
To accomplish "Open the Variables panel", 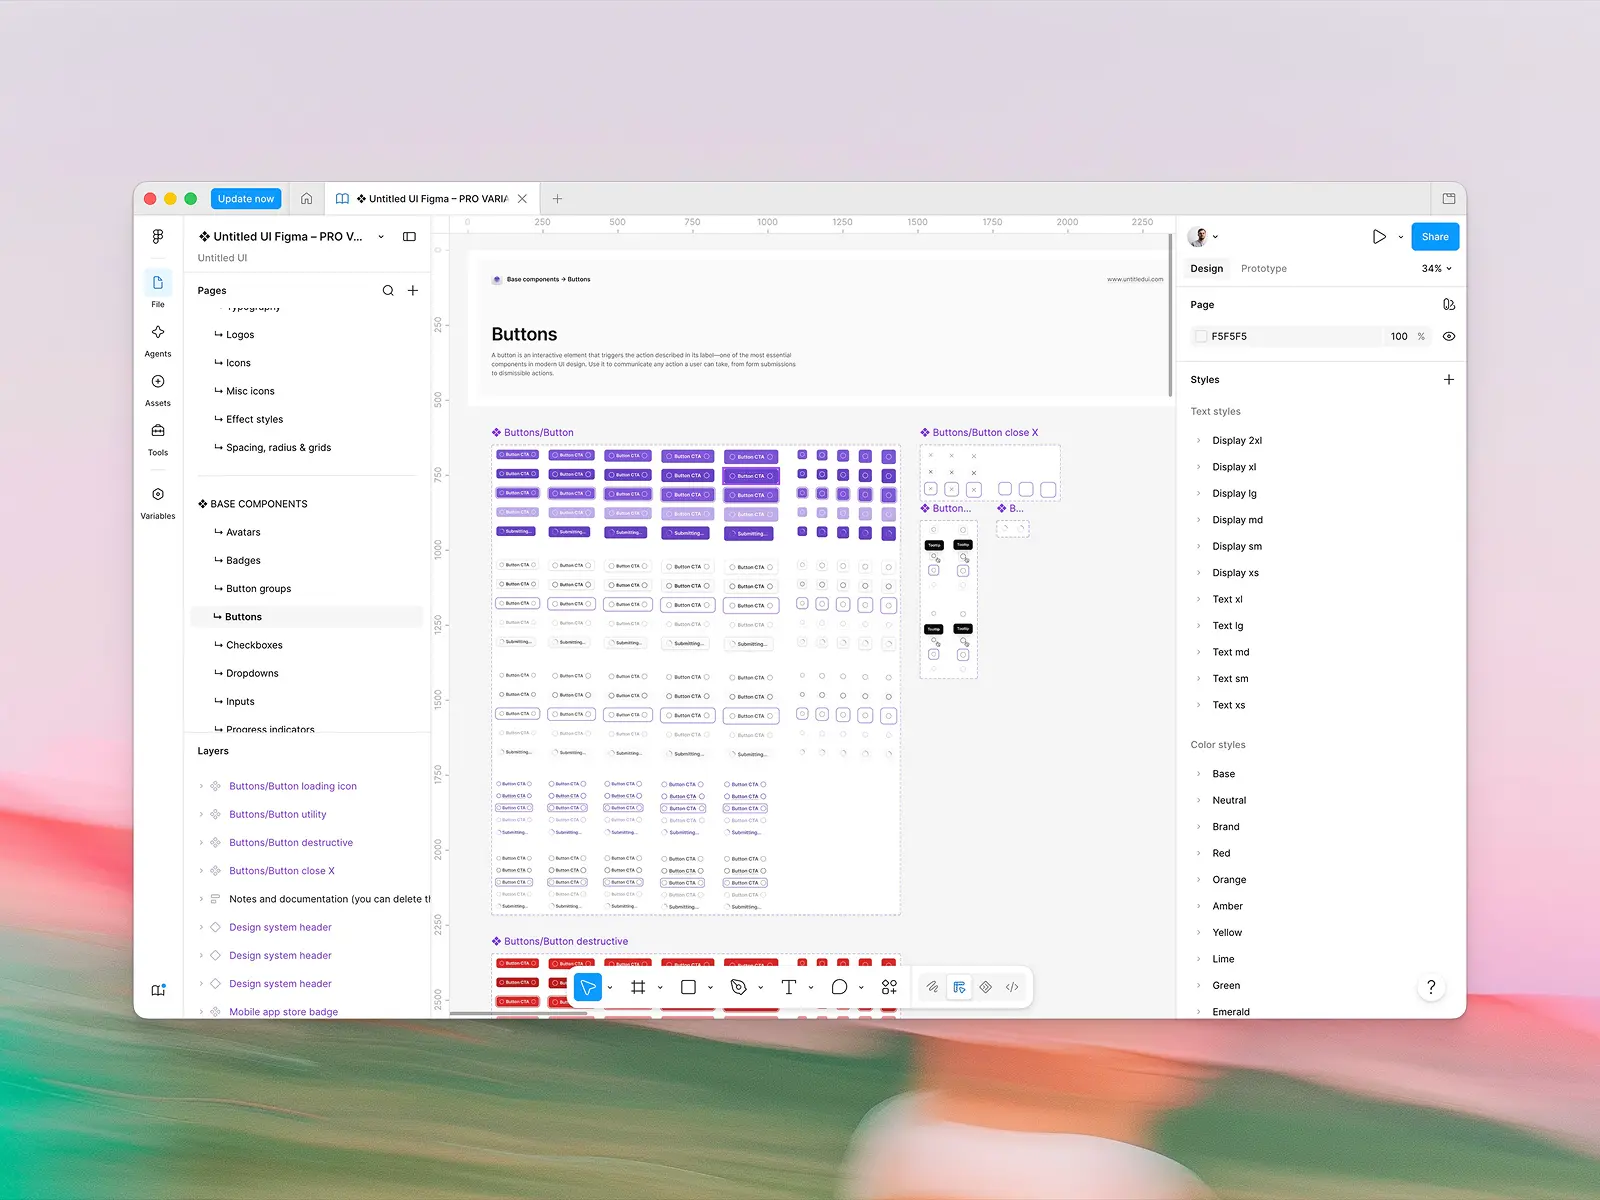I will pos(158,502).
